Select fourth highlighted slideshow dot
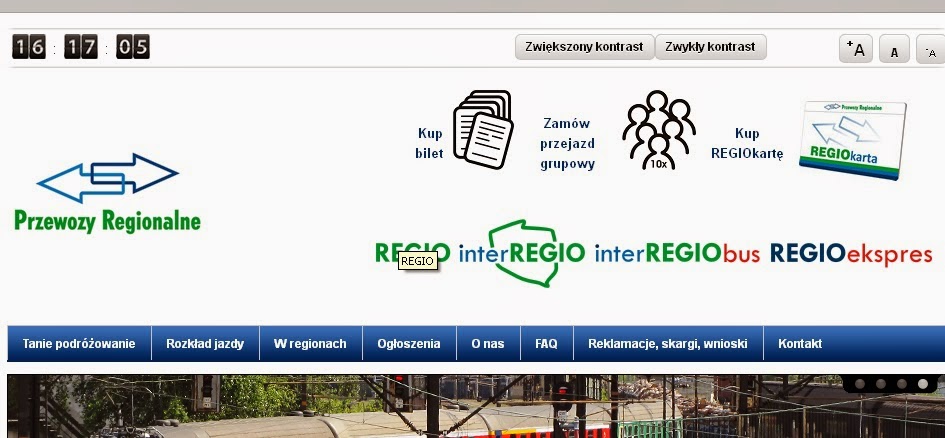Image resolution: width=945 pixels, height=438 pixels. 923,384
